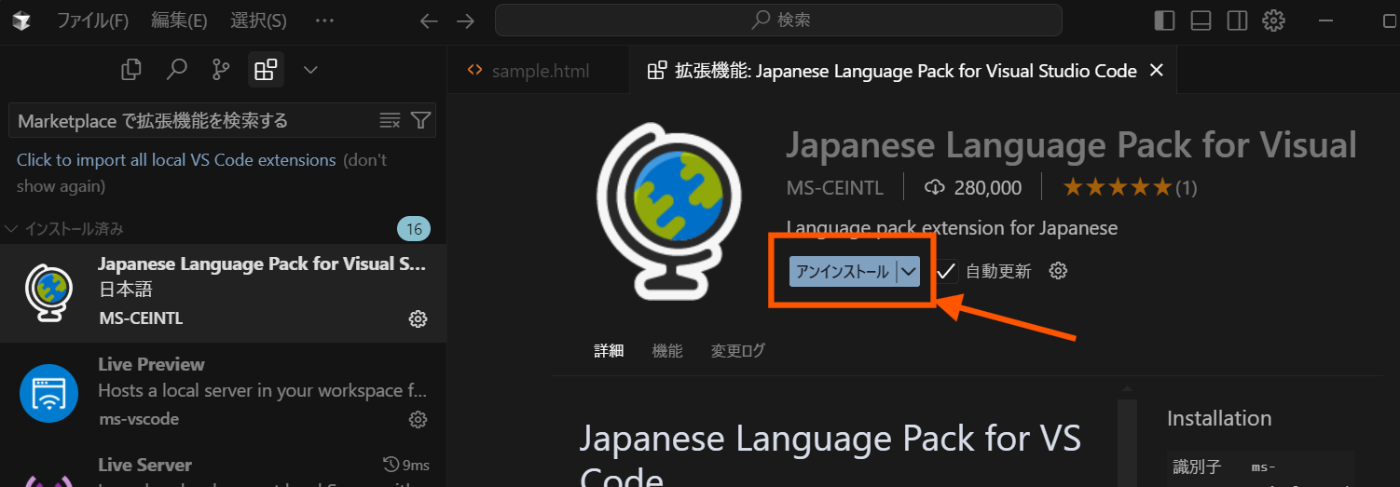
Task: Click the installed count badge 16
Action: point(413,229)
